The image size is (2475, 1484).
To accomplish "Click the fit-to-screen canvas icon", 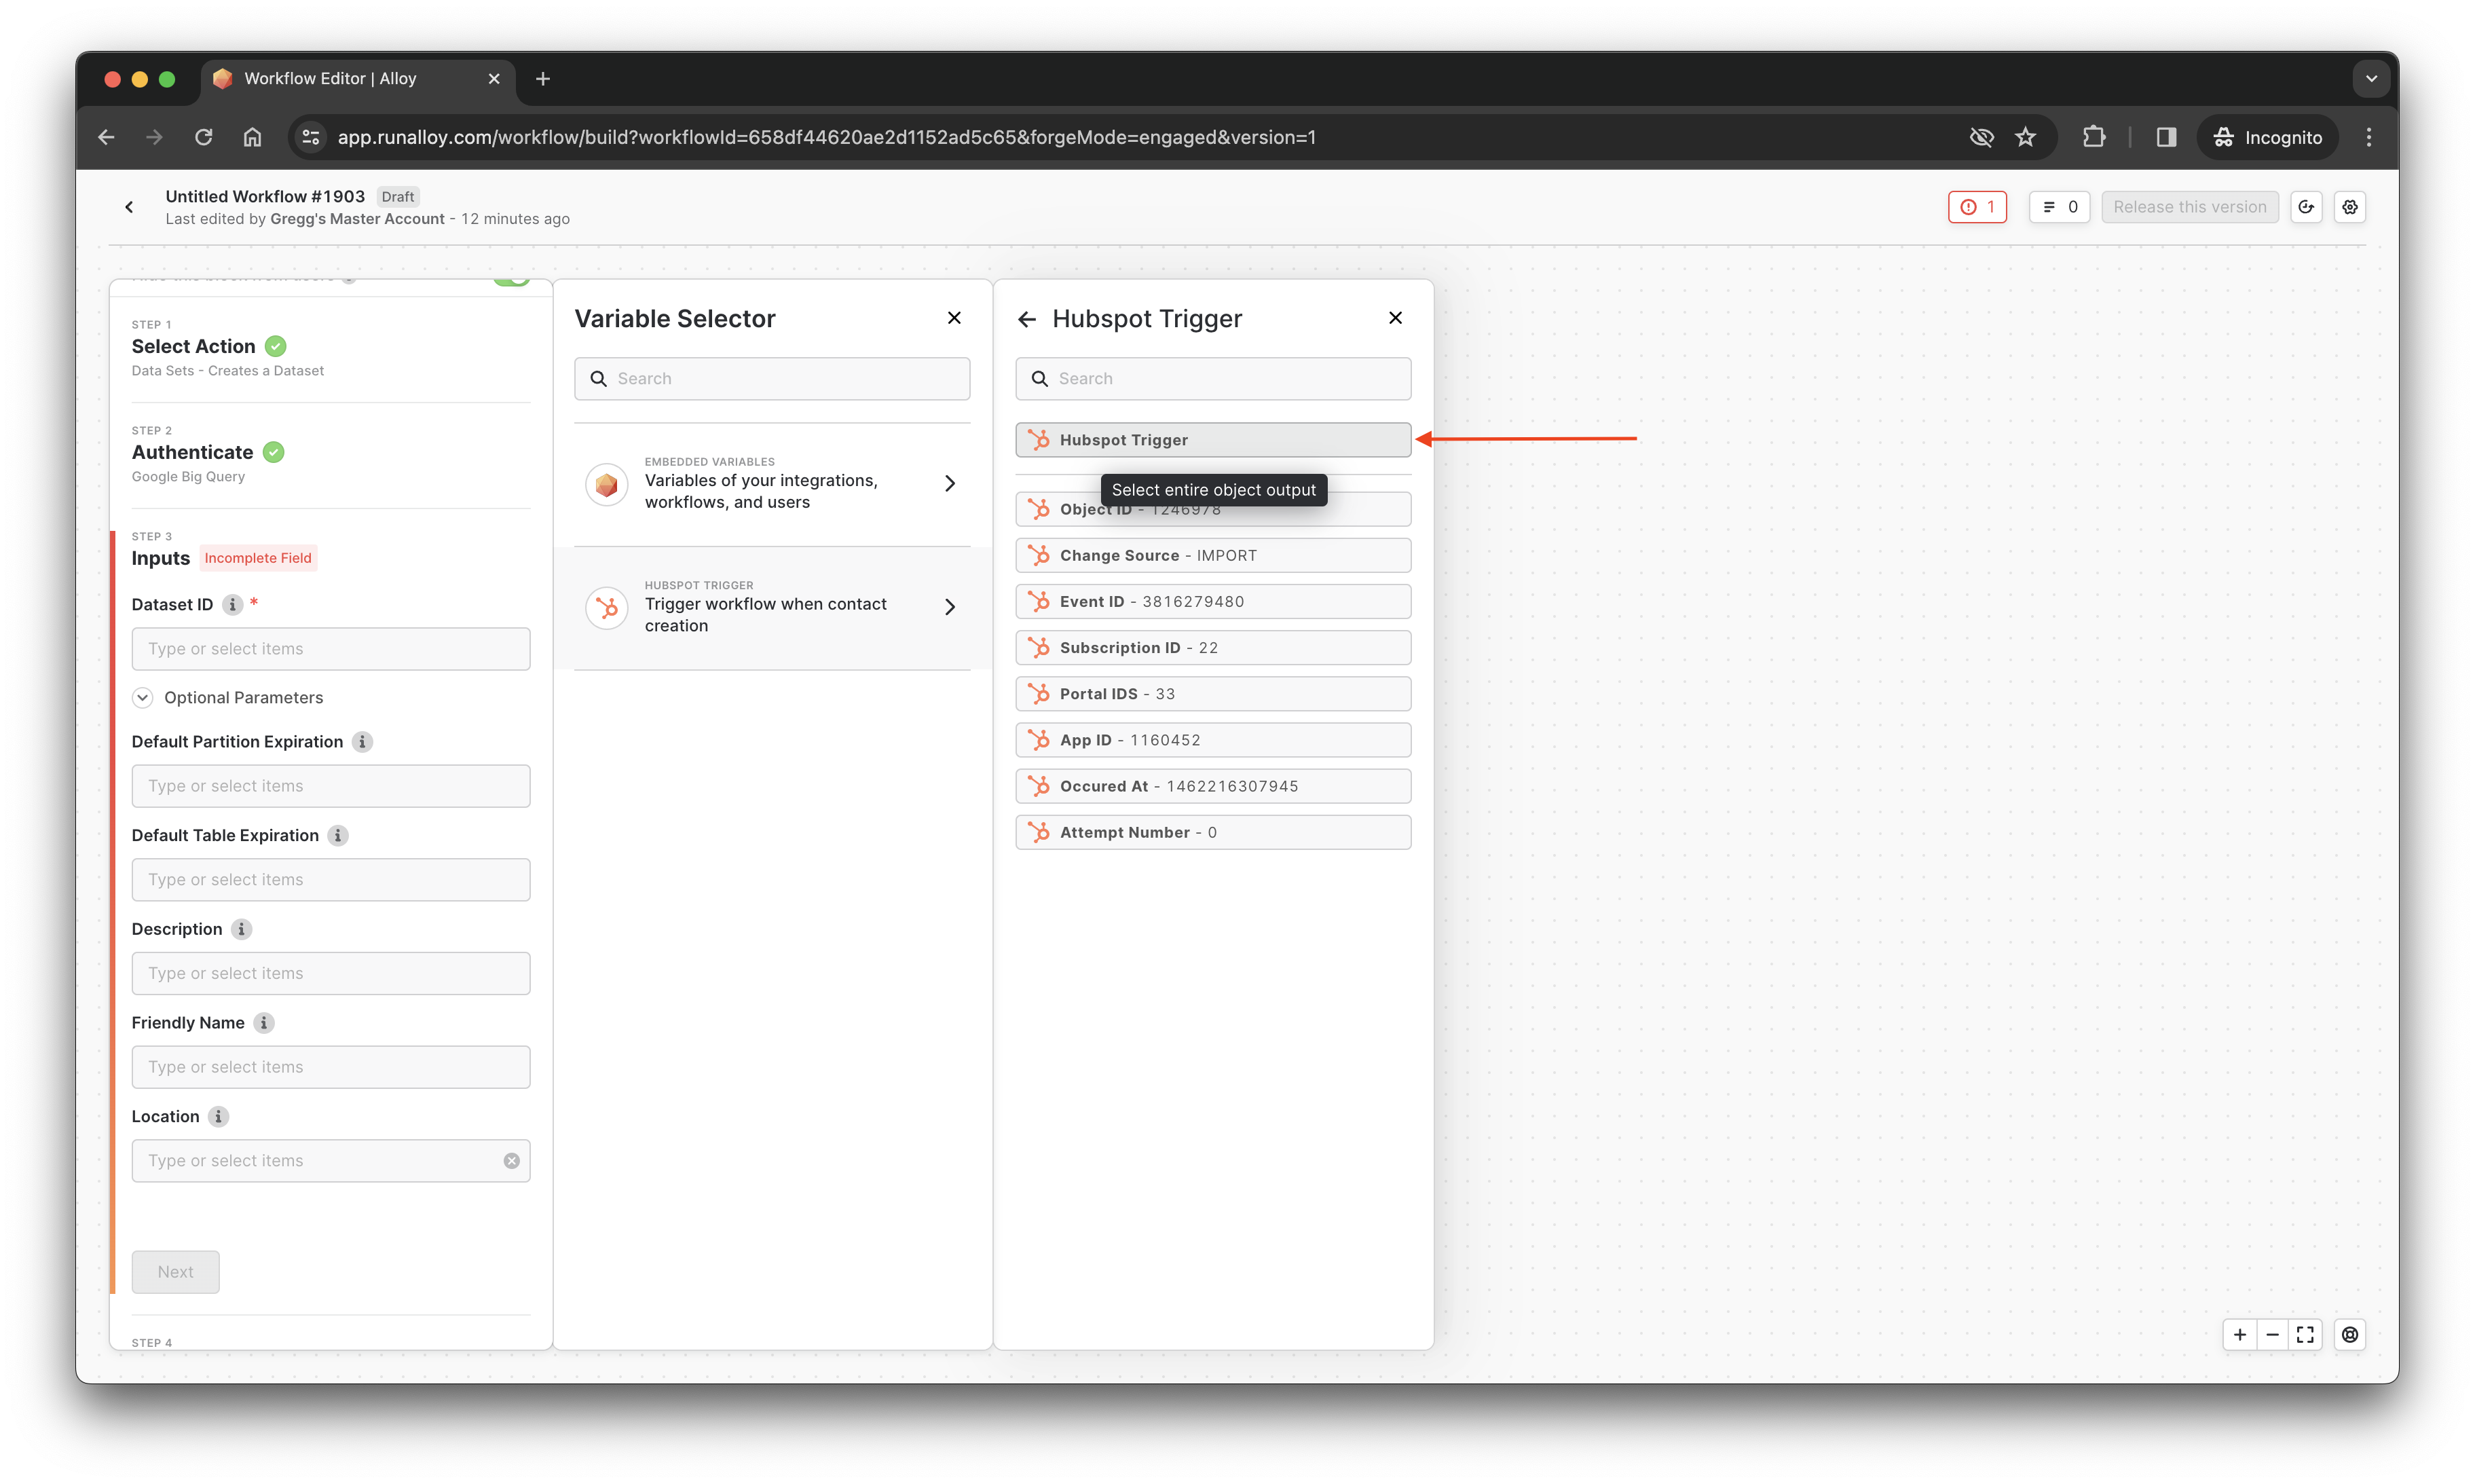I will (x=2305, y=1334).
